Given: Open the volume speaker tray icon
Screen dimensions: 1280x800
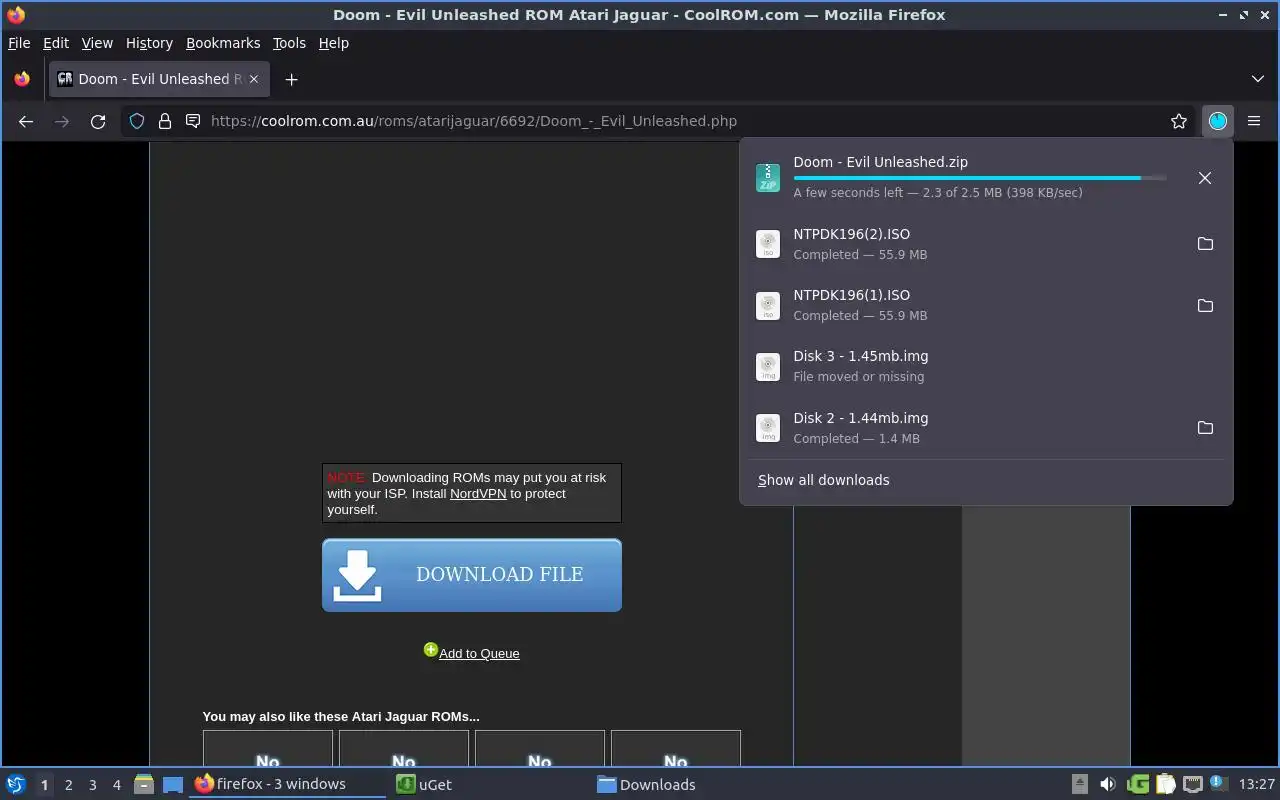Looking at the screenshot, I should coord(1107,785).
